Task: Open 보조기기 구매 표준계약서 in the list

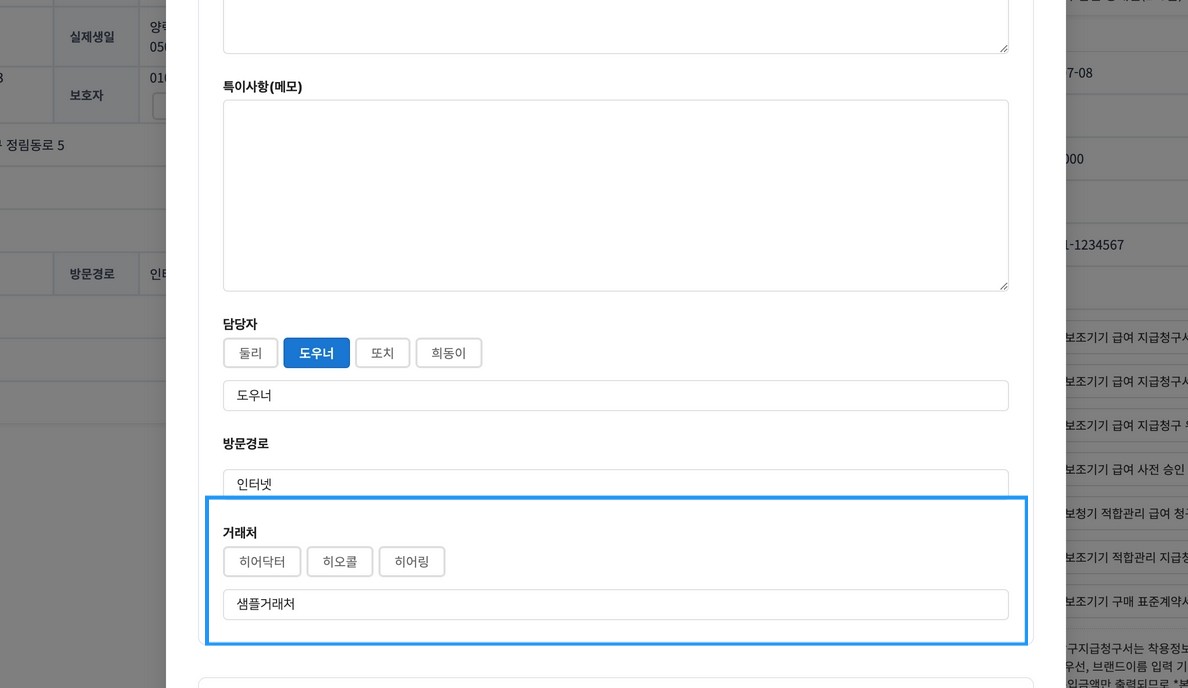Action: point(1126,601)
